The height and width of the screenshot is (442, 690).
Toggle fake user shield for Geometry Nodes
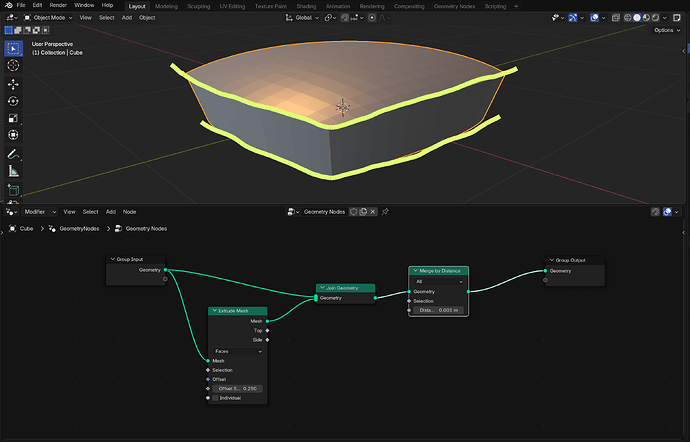pyautogui.click(x=353, y=212)
